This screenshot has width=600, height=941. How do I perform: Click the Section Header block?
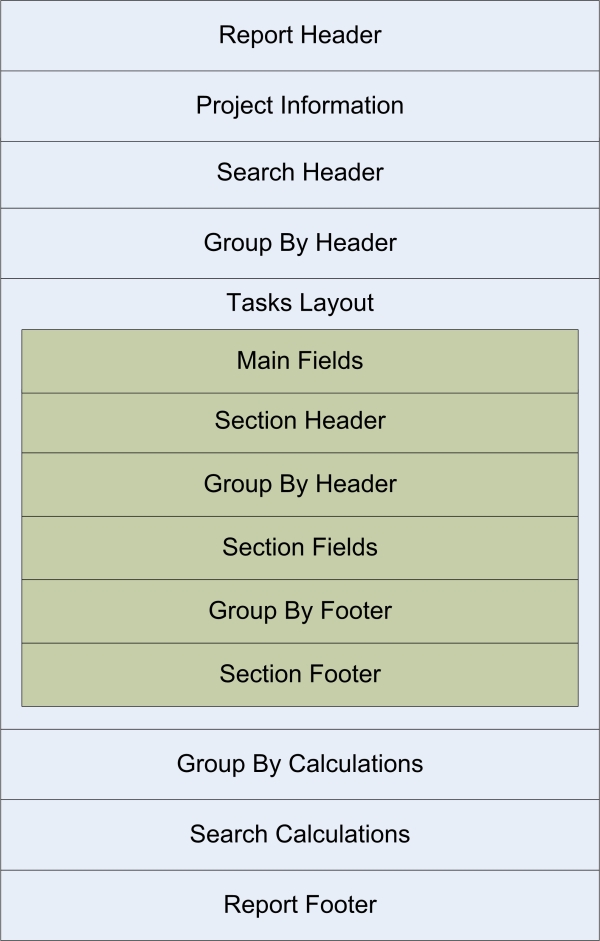tap(300, 422)
